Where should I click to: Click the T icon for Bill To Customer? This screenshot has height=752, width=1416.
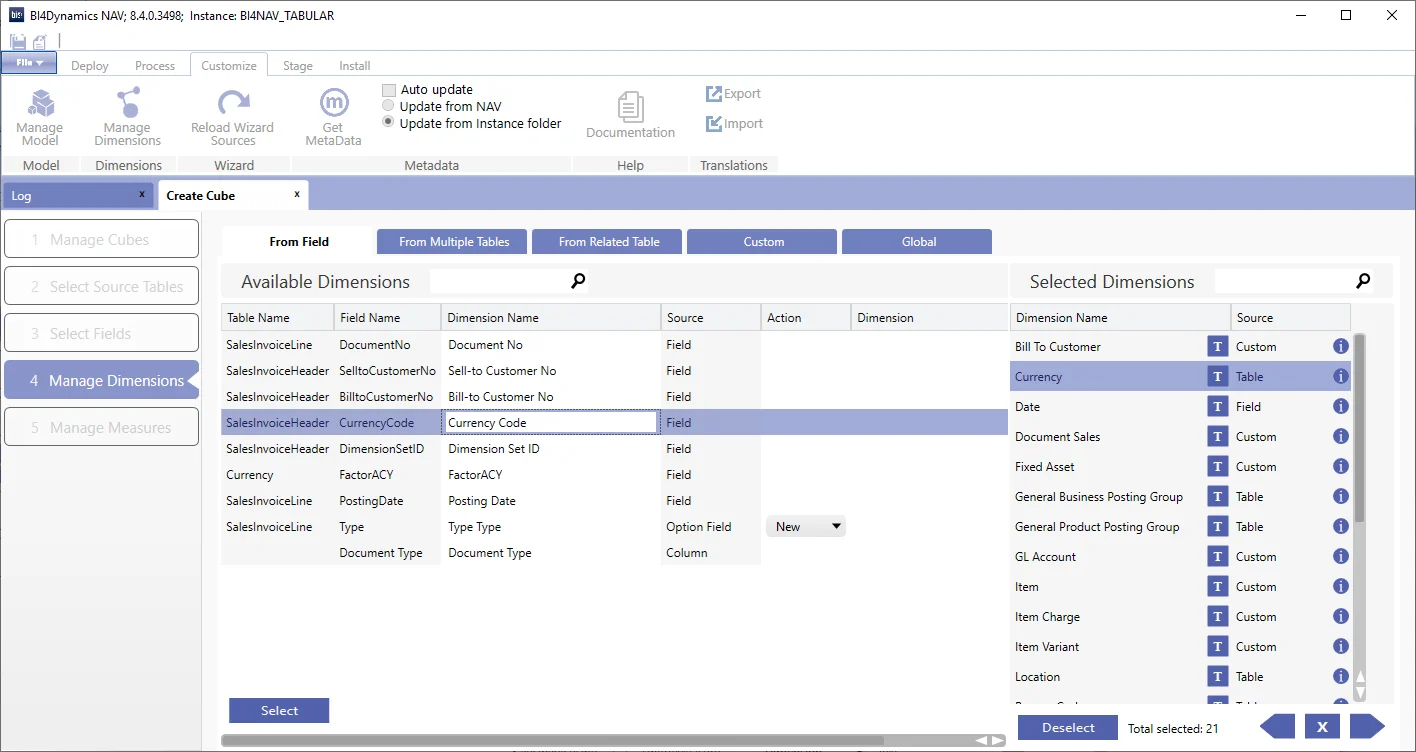click(1217, 347)
